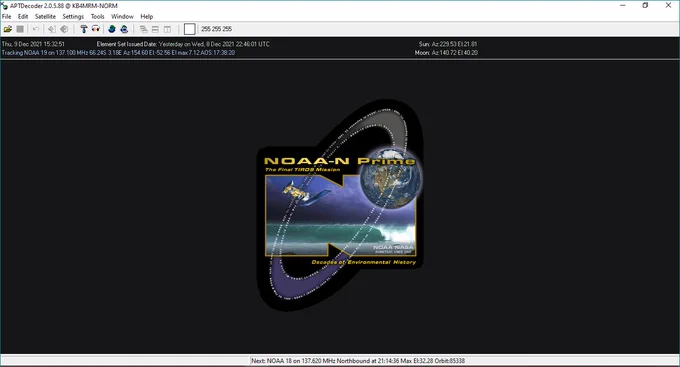Open the Satellite menu
Image resolution: width=680 pixels, height=367 pixels.
point(46,16)
